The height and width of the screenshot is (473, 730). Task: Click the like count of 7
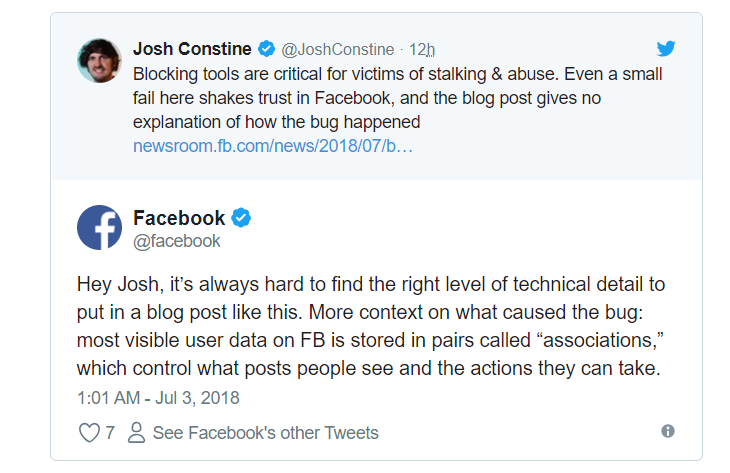click(x=110, y=432)
